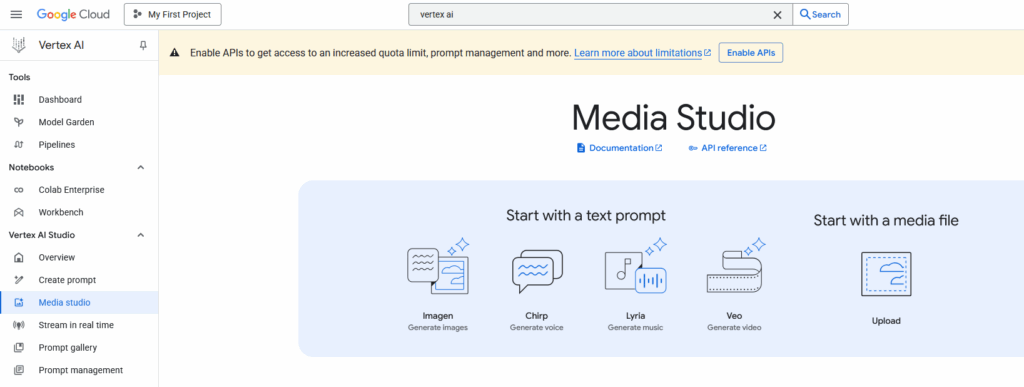This screenshot has width=1024, height=387.
Task: Click the Google Cloud logo
Action: (x=73, y=14)
